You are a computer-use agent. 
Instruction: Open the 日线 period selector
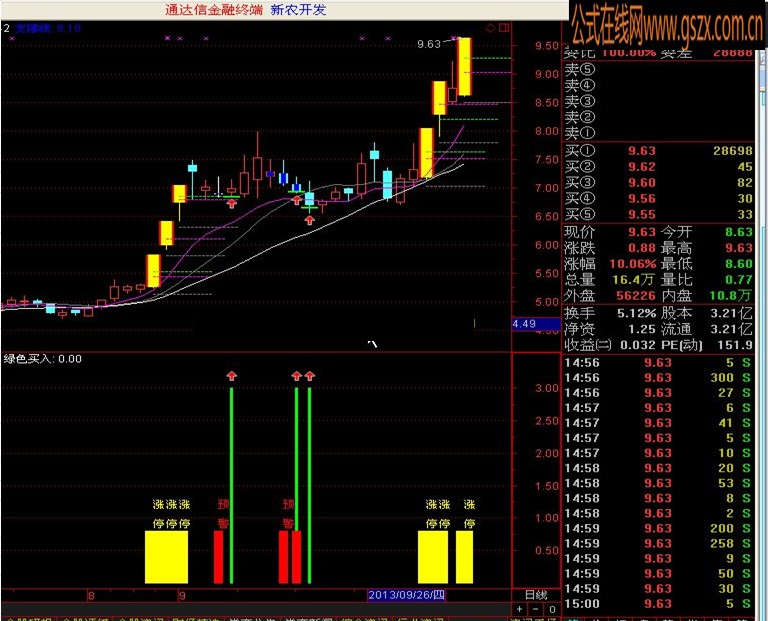[x=536, y=595]
